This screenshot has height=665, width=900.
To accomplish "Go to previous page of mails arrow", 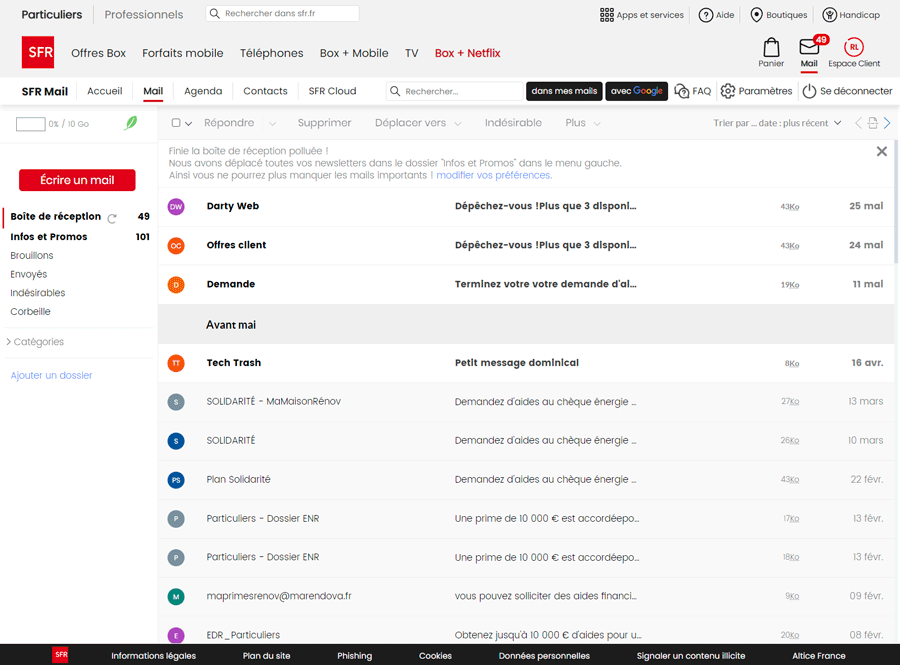I will tap(858, 123).
